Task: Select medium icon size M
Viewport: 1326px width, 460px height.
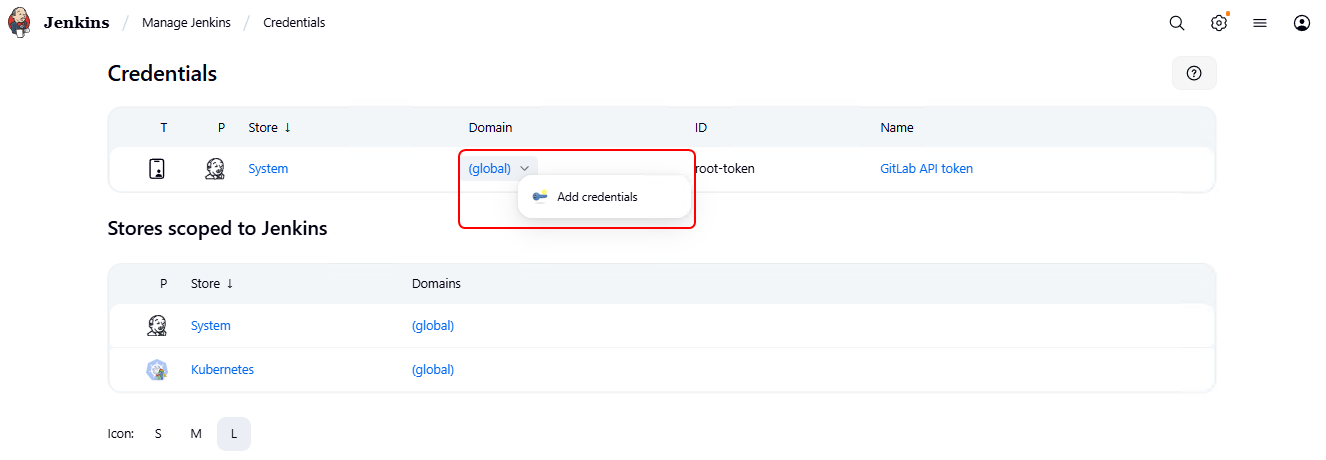Action: coord(196,434)
